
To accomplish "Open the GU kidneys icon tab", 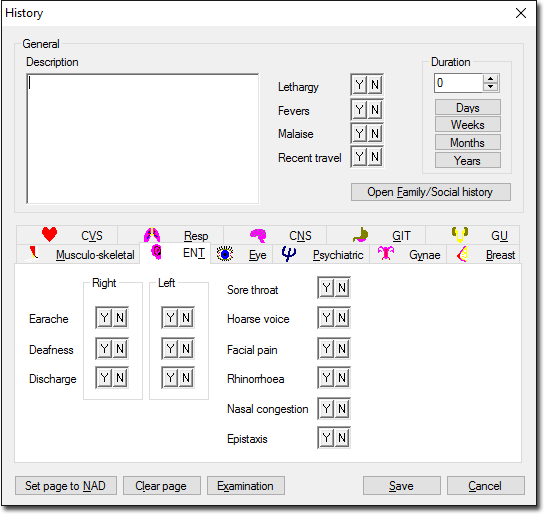I will pos(460,235).
